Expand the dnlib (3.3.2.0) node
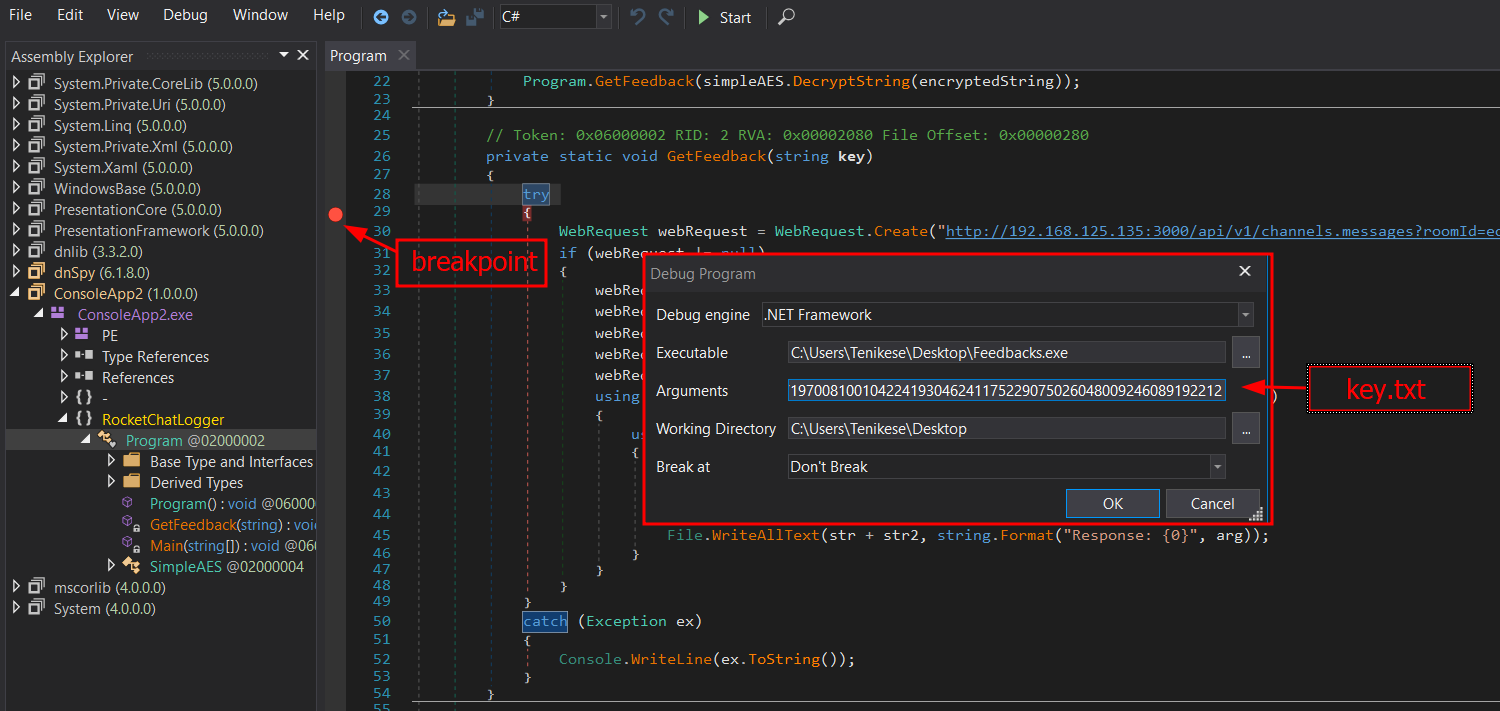Screen dimensions: 1500x711 pyautogui.click(x=16, y=251)
